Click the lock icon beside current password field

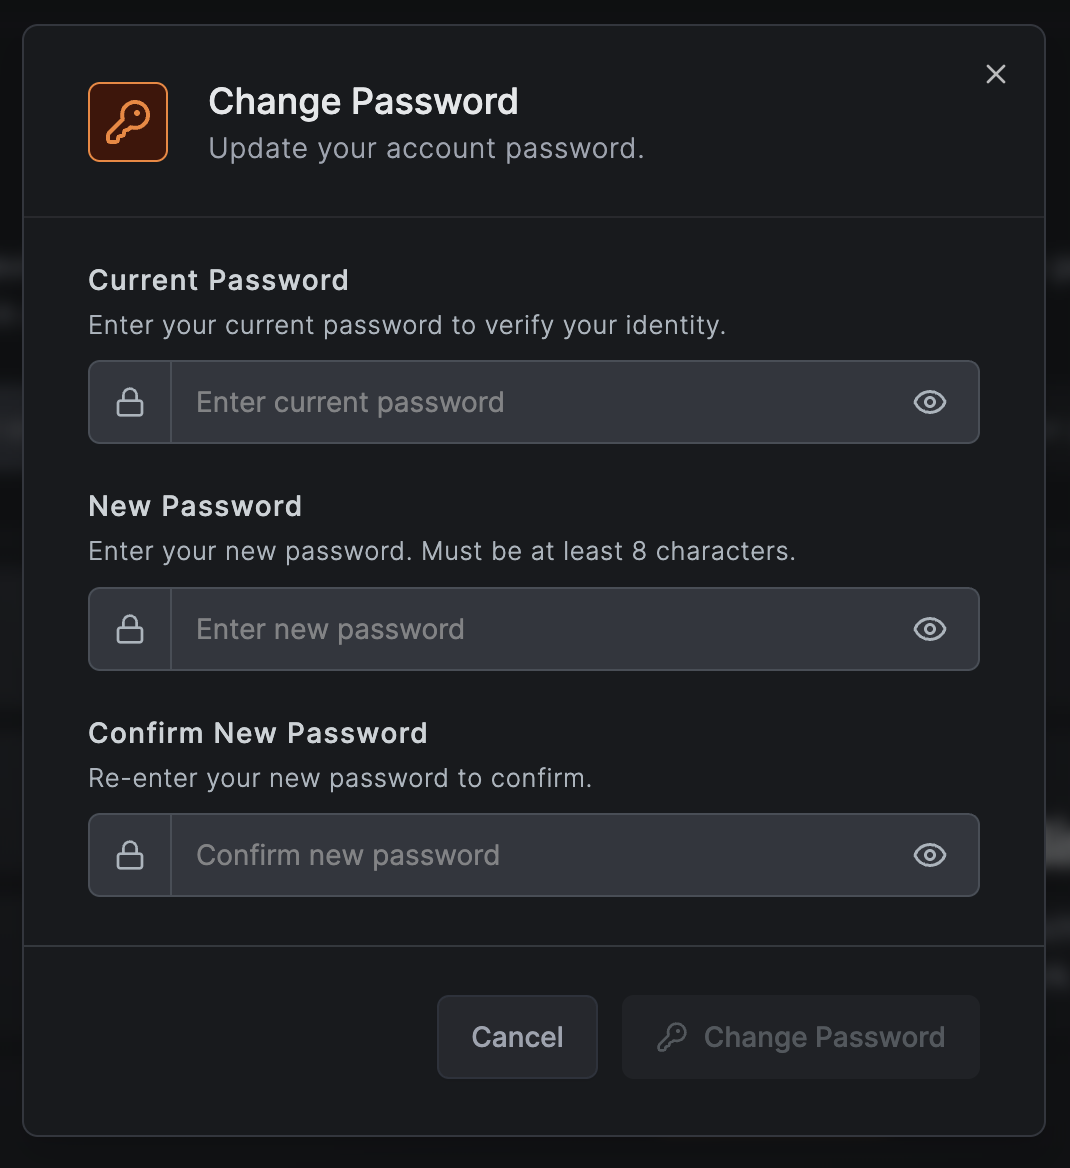click(129, 402)
